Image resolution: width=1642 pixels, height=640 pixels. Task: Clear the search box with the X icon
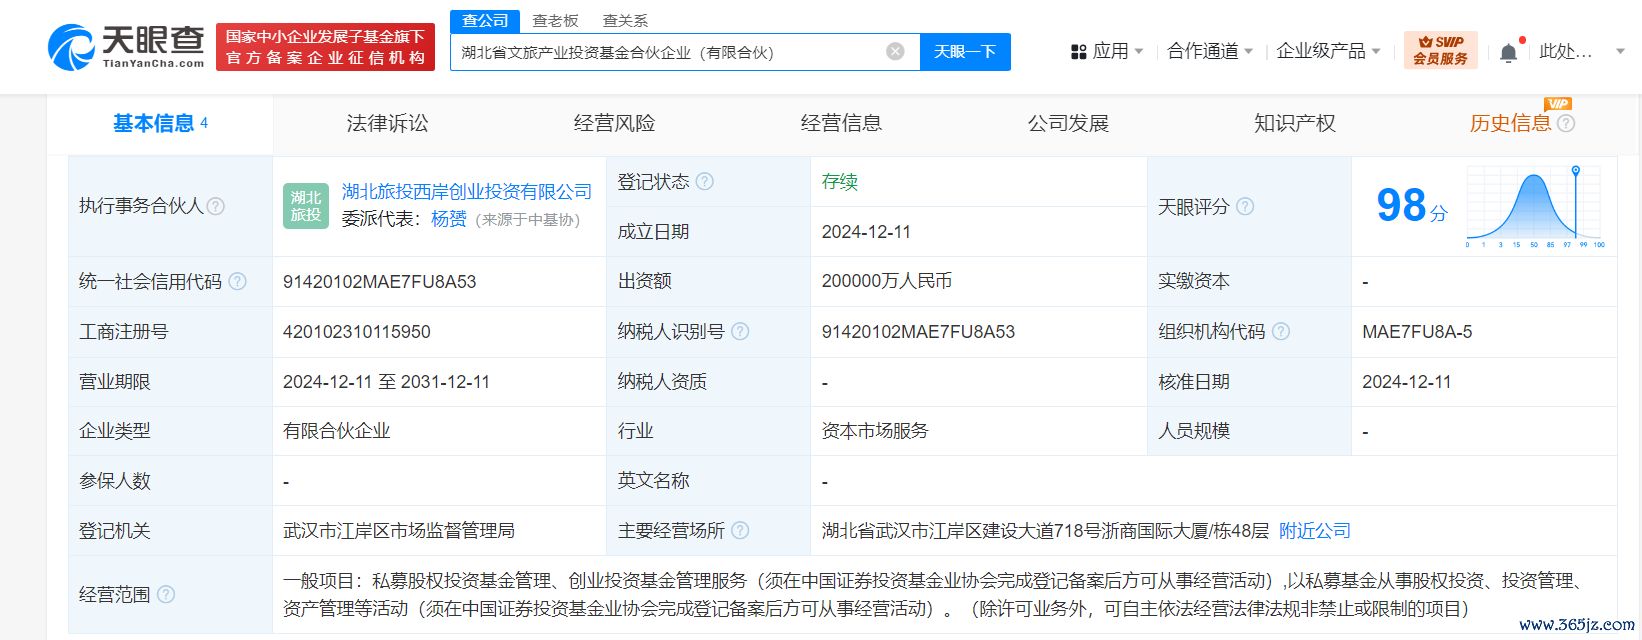coord(896,51)
